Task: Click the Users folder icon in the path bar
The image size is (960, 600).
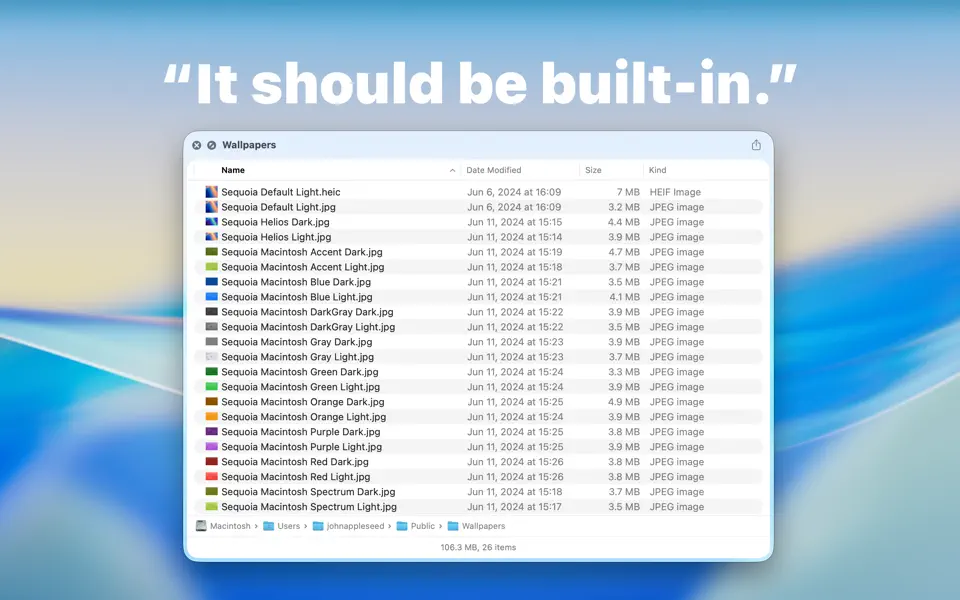Action: point(268,526)
